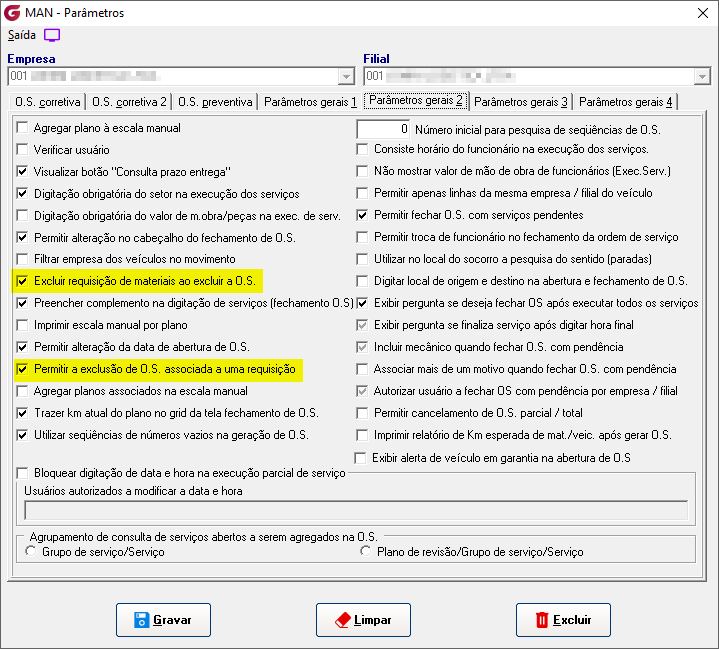
Task: Check Não mostrar valor de mão de obra
Action: [362, 171]
